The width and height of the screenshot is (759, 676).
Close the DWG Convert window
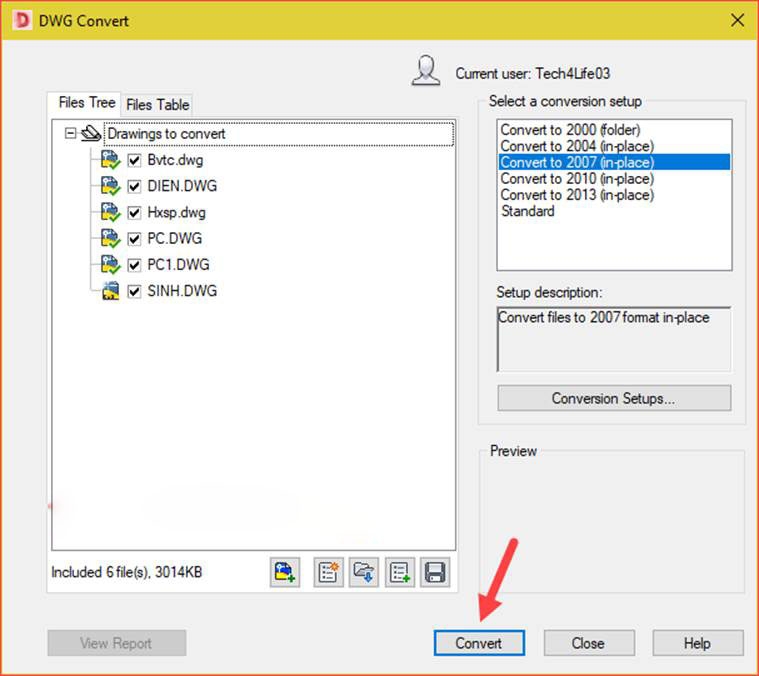point(737,20)
